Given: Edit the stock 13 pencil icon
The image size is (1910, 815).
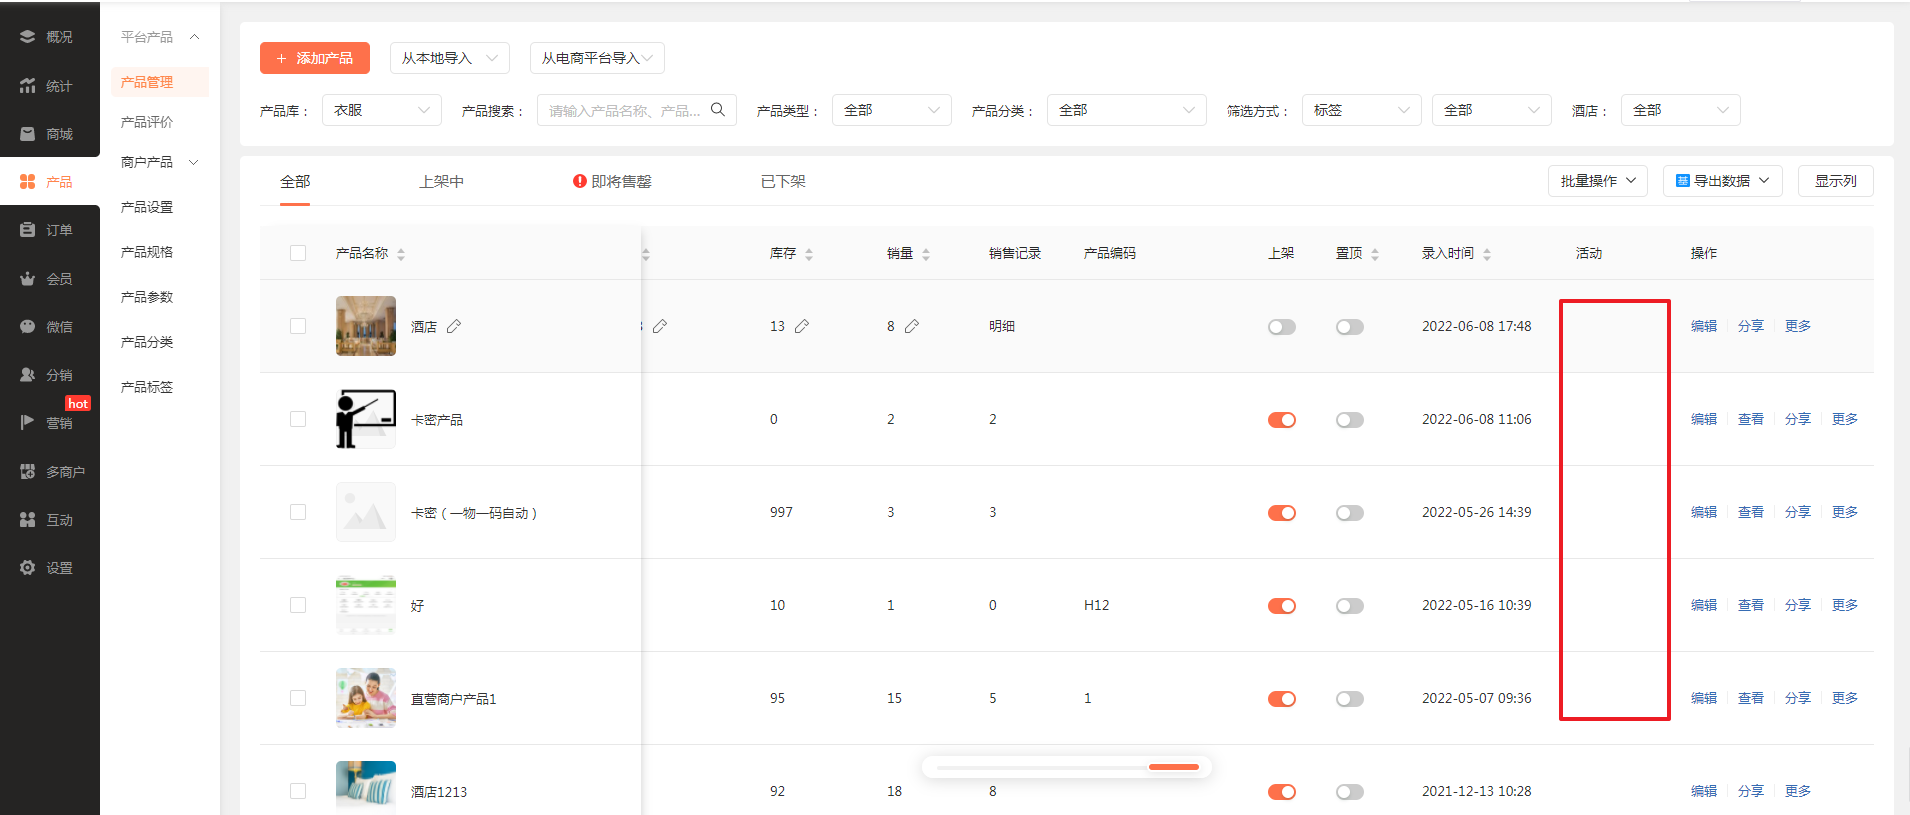Looking at the screenshot, I should [x=802, y=326].
